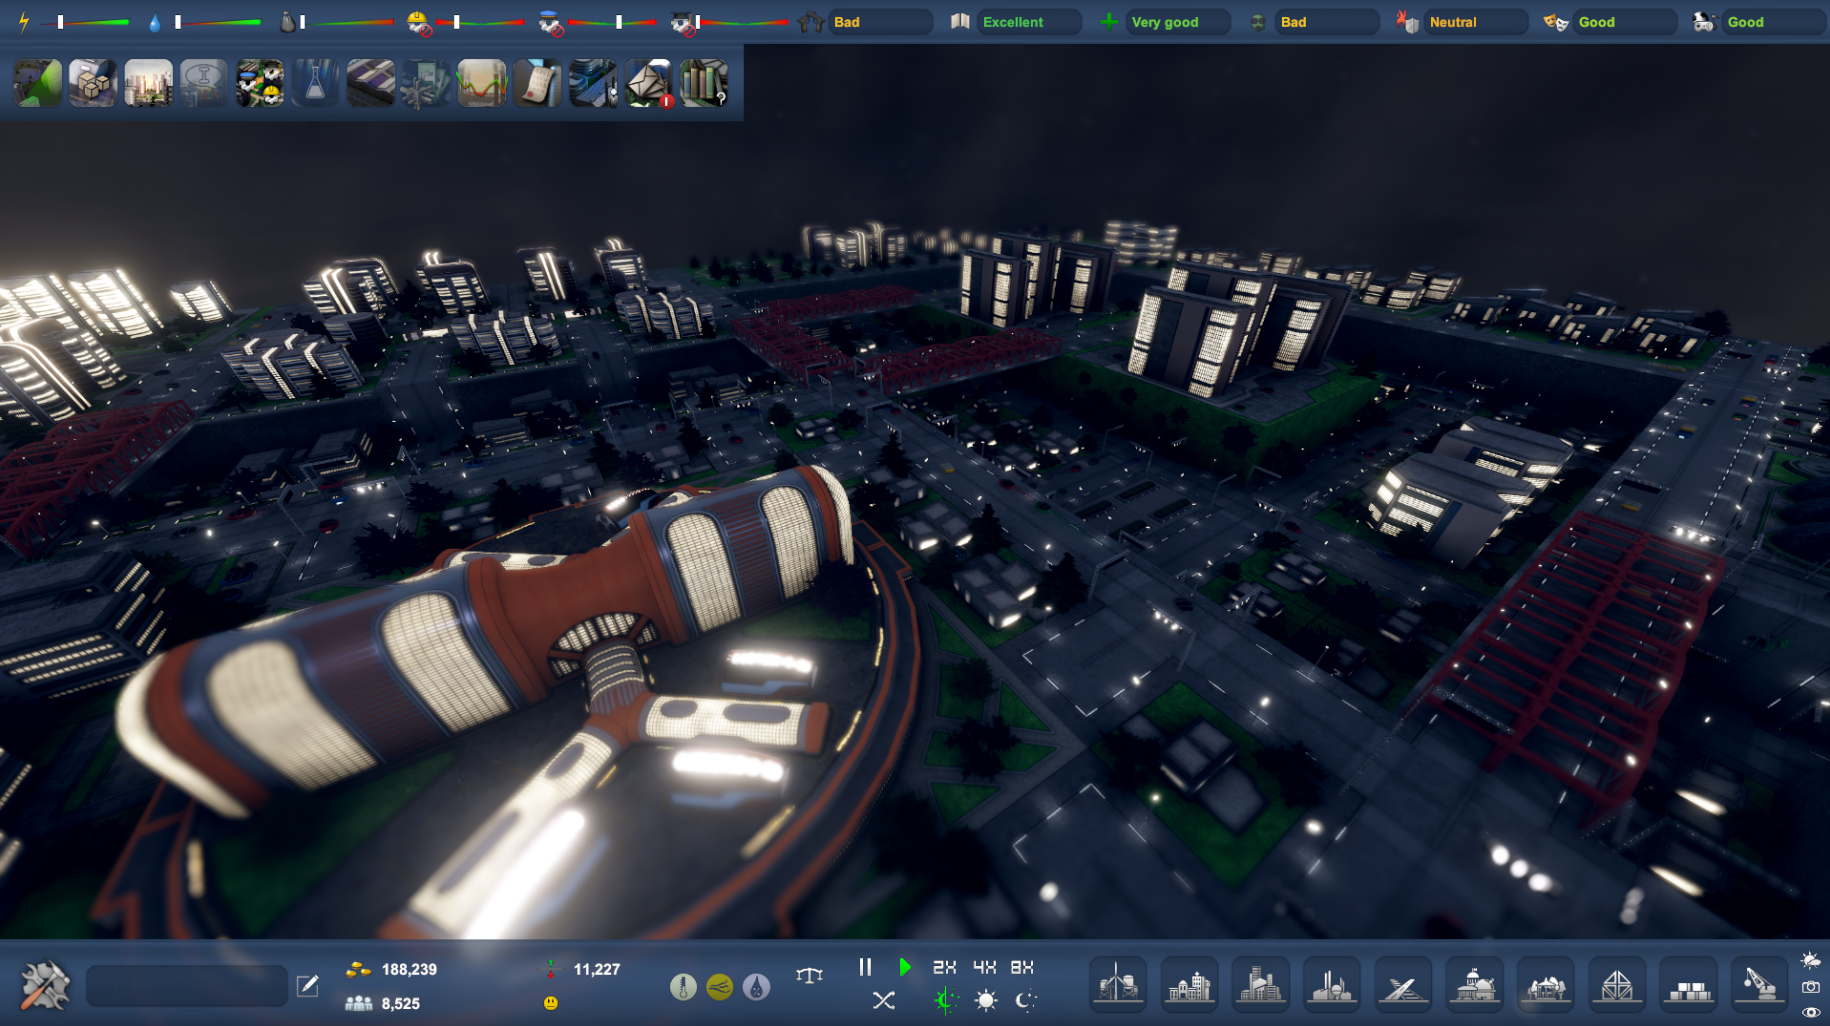
Task: Open the solar panel rooftop icon
Action: pyautogui.click(x=370, y=82)
